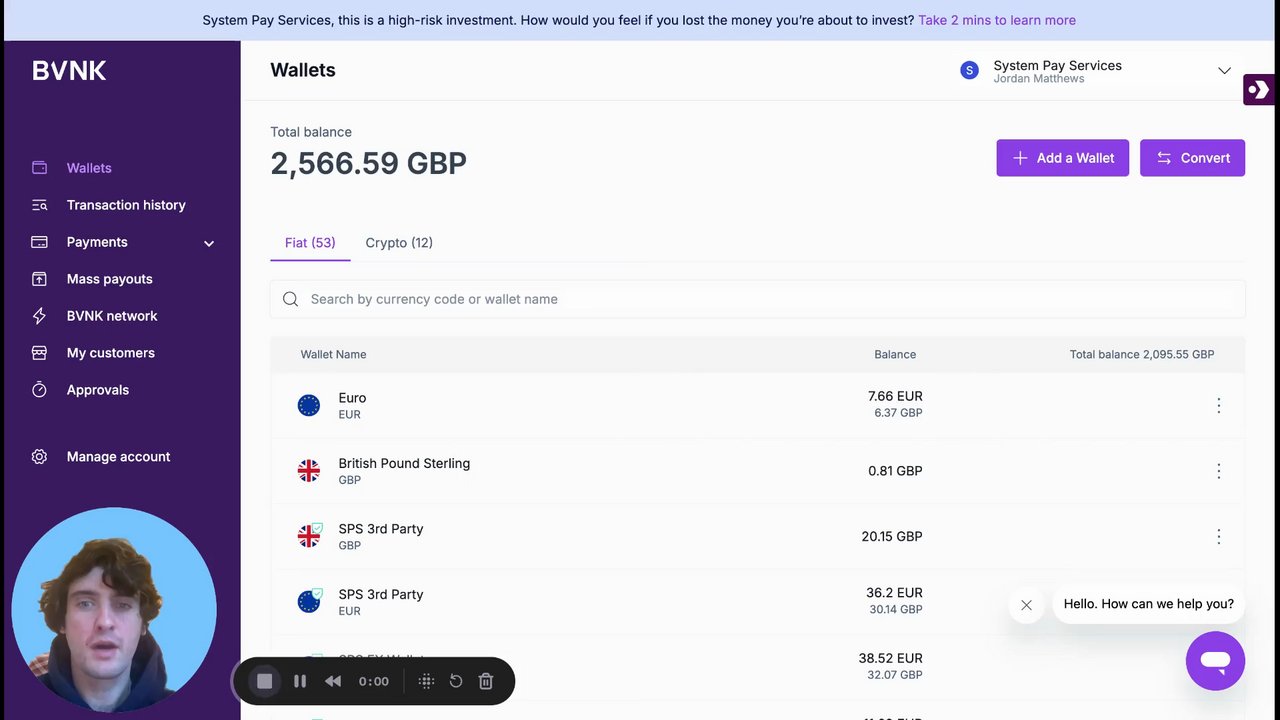
Task: Follow the 'Take 2 mins to learn more' link
Action: tap(997, 20)
